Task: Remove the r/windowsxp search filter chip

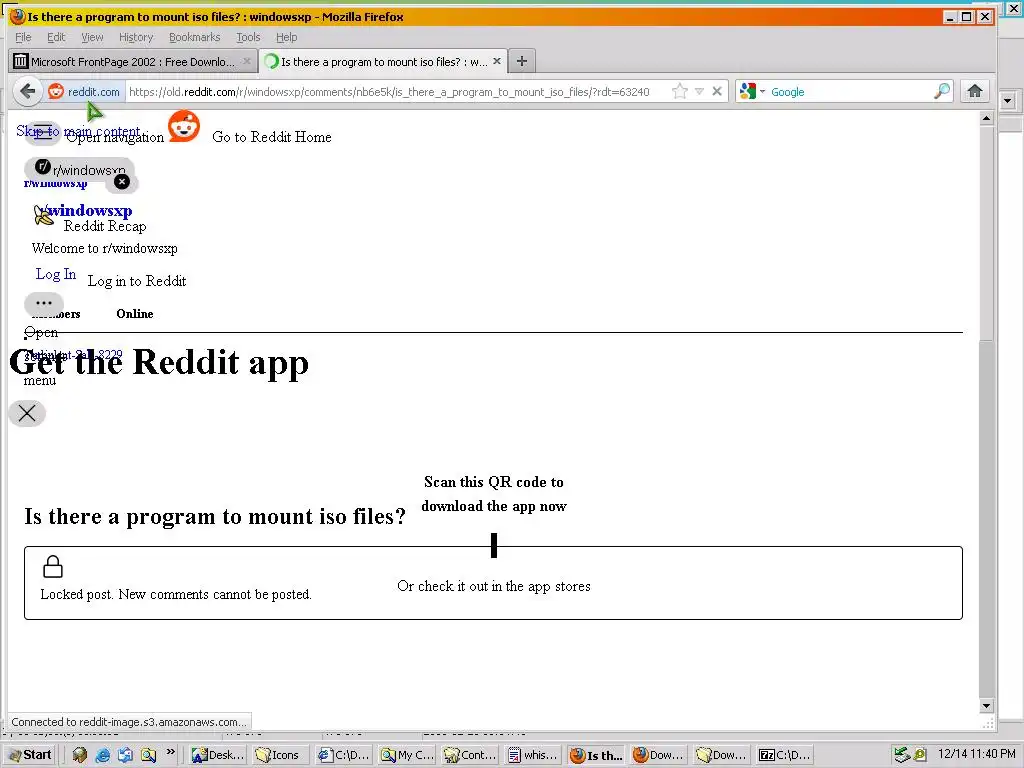Action: point(121,182)
